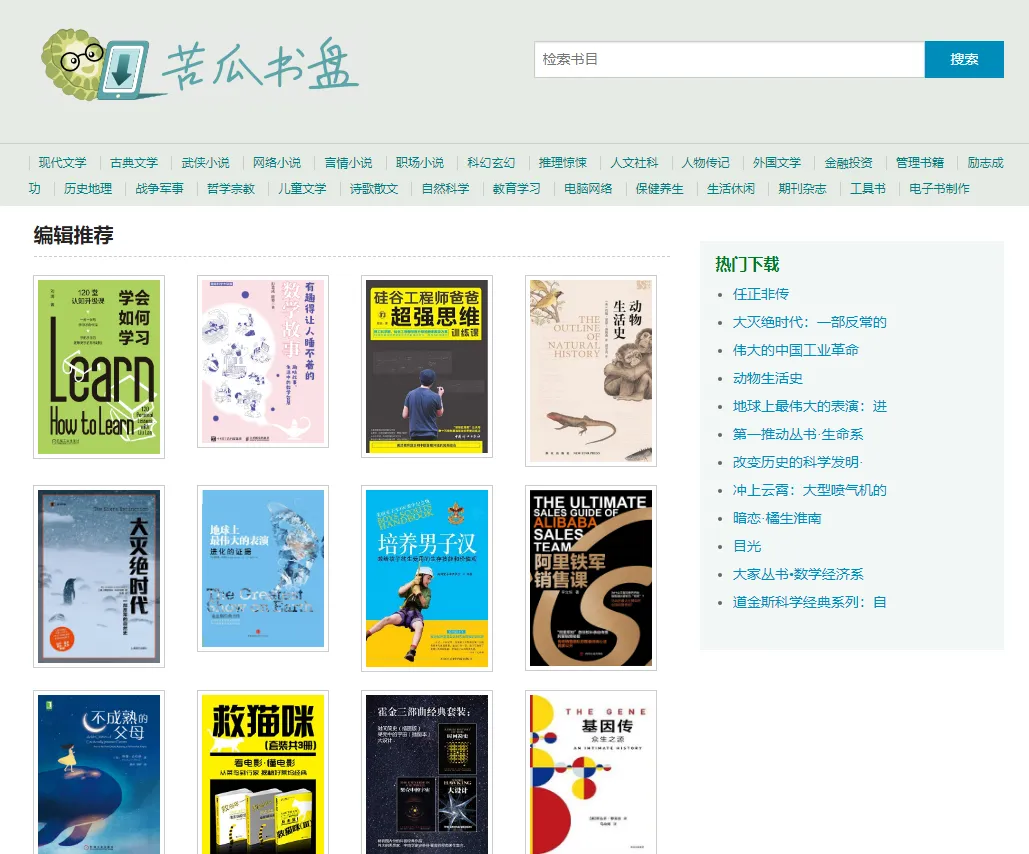
Task: Open the 冲上云霄：大型喷气机的 link
Action: click(810, 490)
